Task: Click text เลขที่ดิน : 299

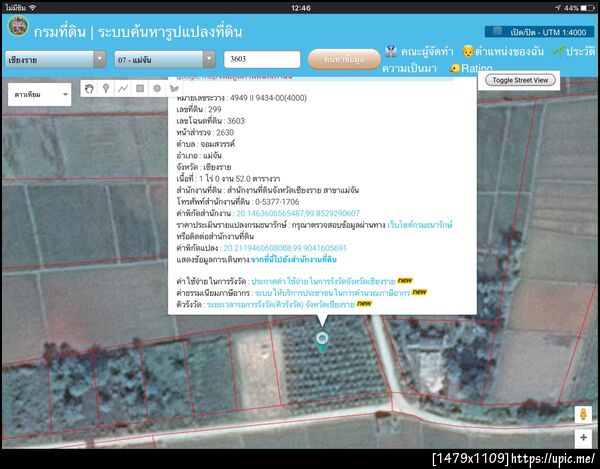Action: (x=199, y=109)
